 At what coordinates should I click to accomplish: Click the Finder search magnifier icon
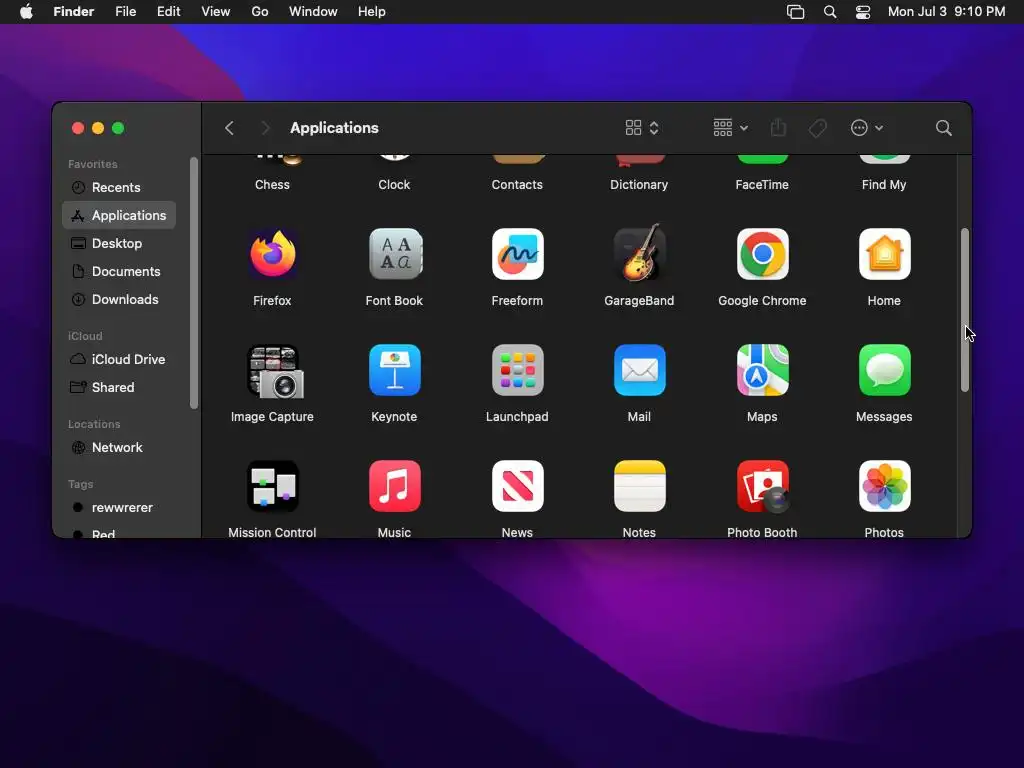pos(943,128)
